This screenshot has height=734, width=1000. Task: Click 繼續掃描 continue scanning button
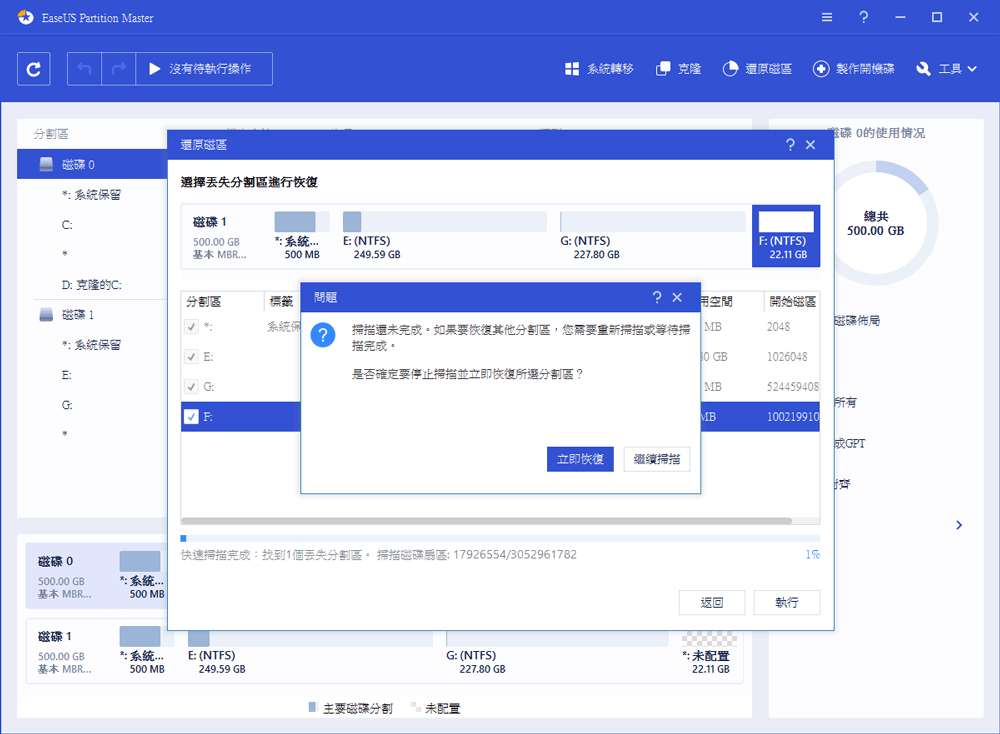coord(657,459)
